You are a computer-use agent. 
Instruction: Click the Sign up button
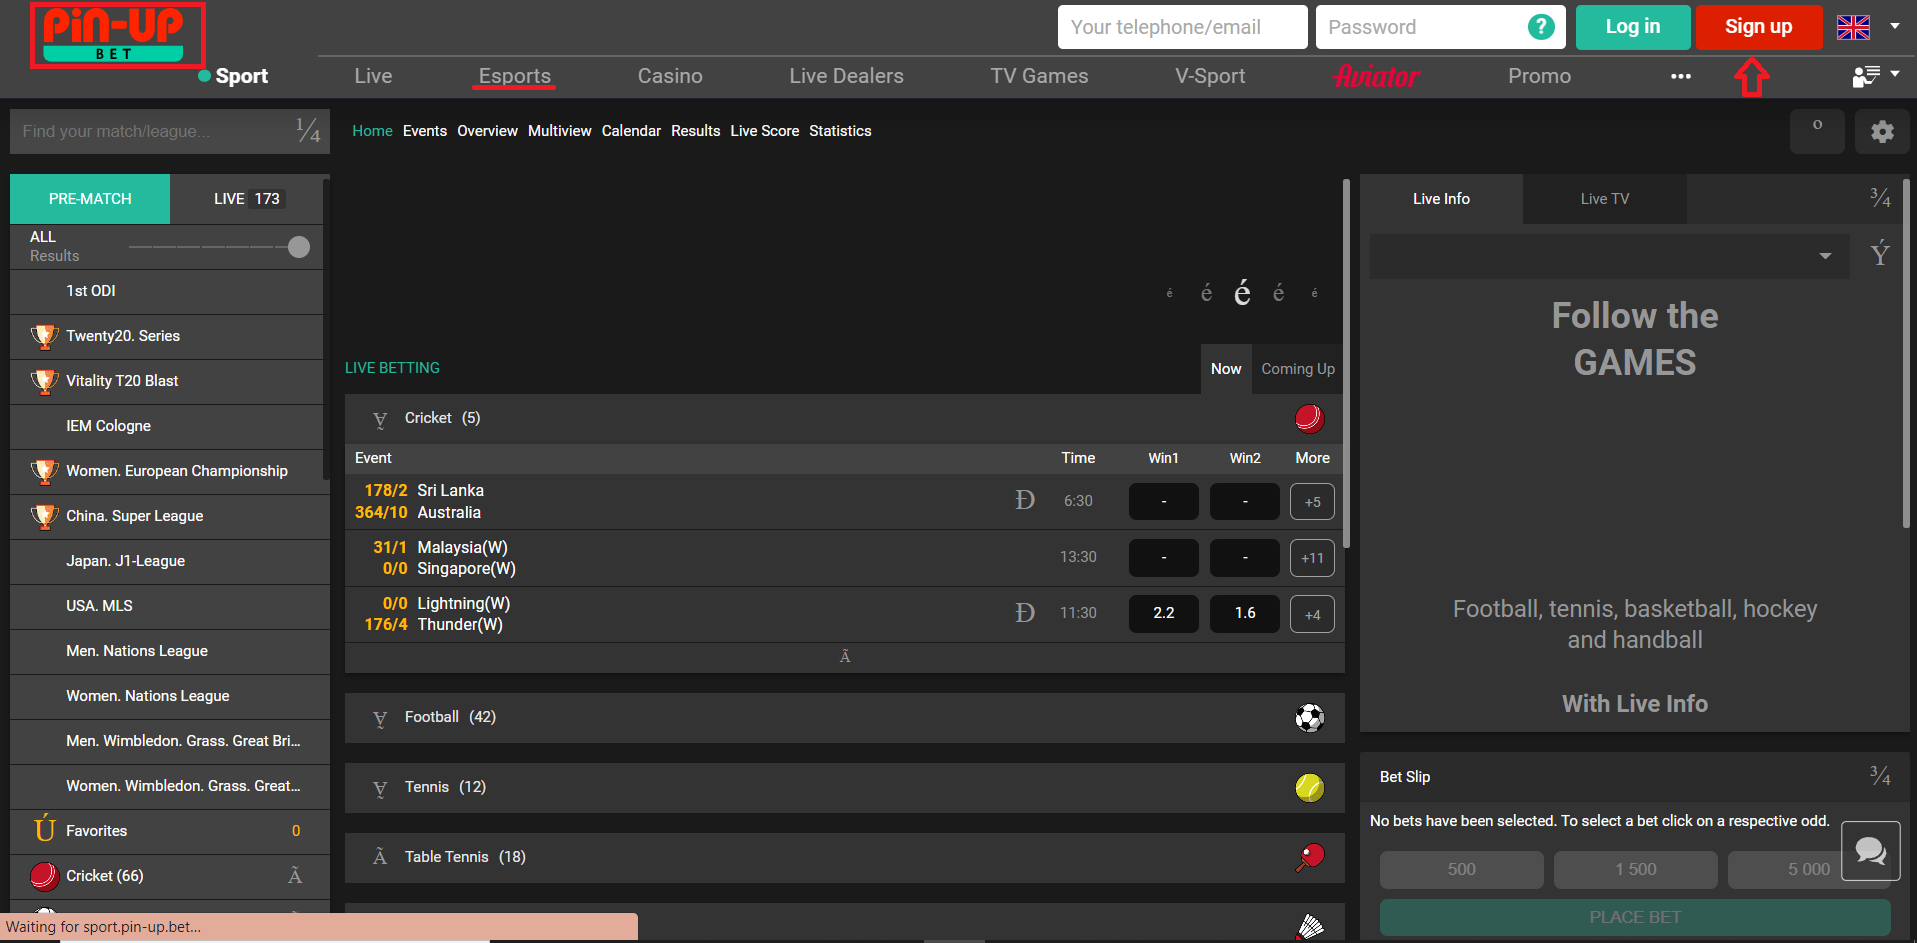coord(1758,27)
